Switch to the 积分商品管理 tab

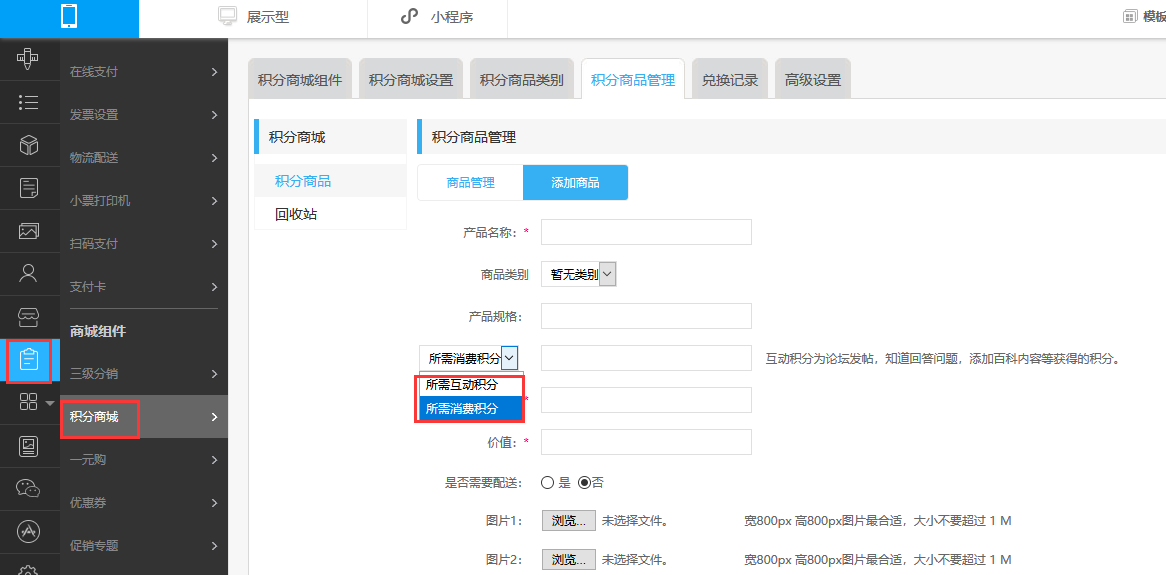click(x=633, y=80)
